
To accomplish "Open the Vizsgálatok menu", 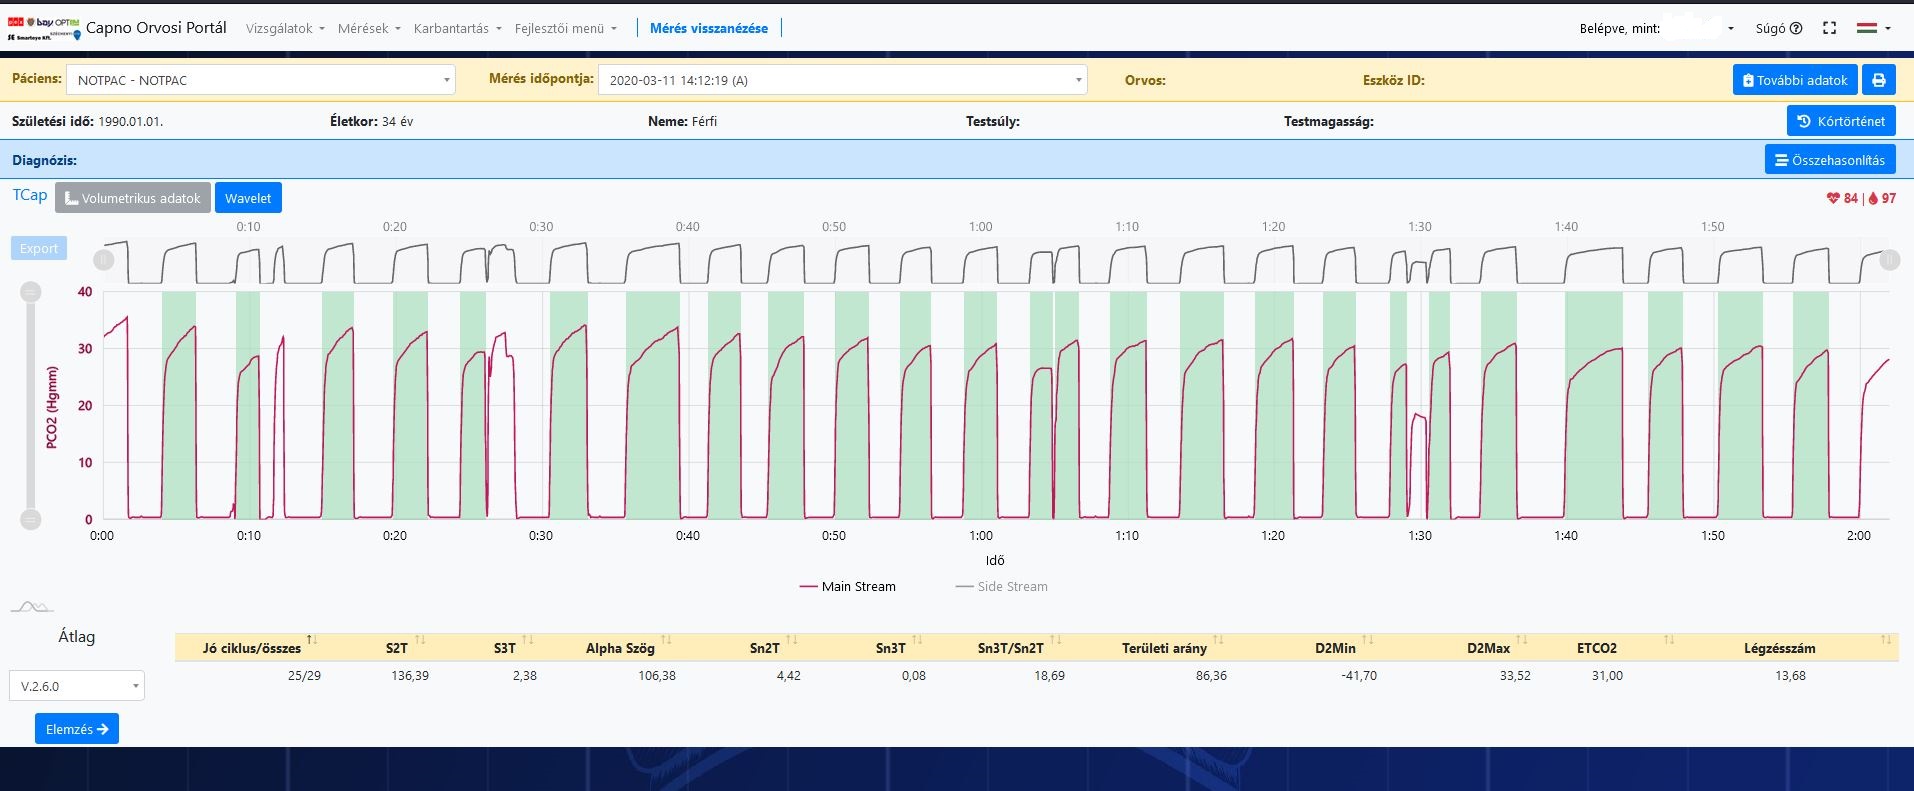I will [285, 28].
